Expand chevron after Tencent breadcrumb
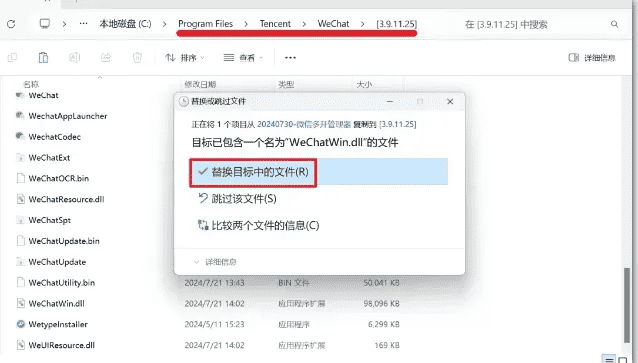 [x=304, y=24]
